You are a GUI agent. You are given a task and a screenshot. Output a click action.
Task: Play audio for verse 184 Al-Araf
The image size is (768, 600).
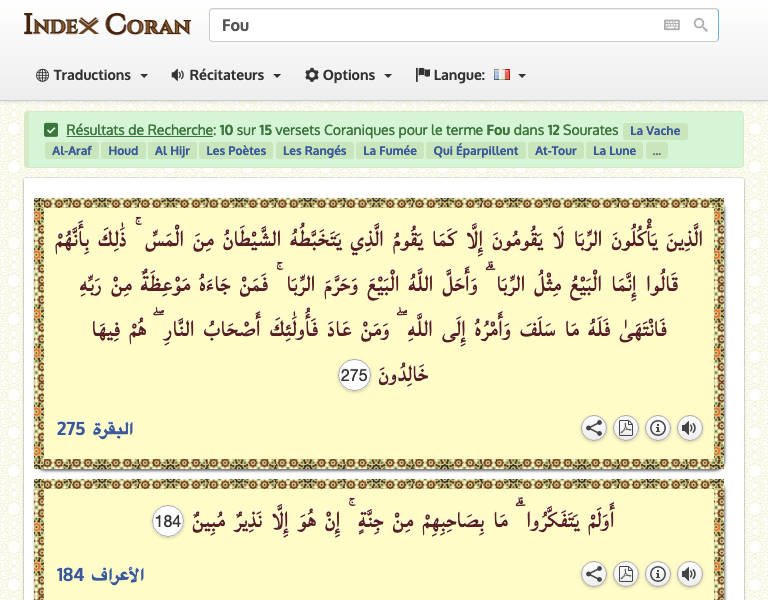click(689, 574)
